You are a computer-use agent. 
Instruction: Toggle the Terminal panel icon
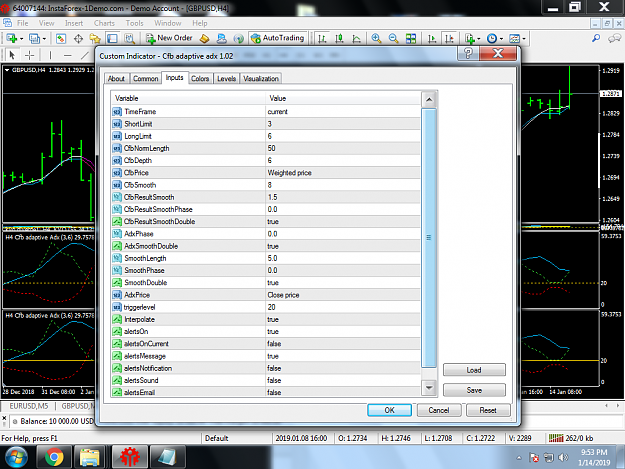112,39
